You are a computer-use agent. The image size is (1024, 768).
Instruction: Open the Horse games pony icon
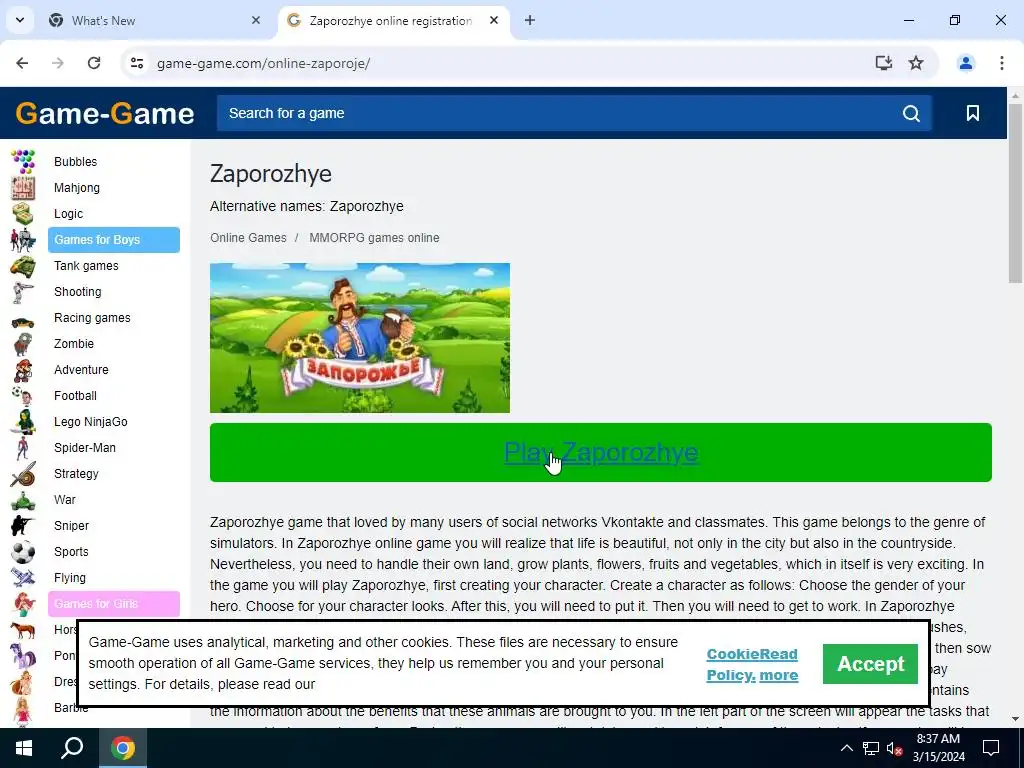point(23,630)
